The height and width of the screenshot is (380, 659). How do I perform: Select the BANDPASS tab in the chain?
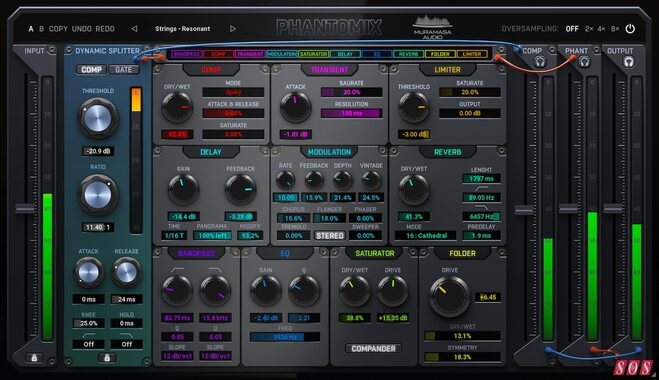pos(186,54)
